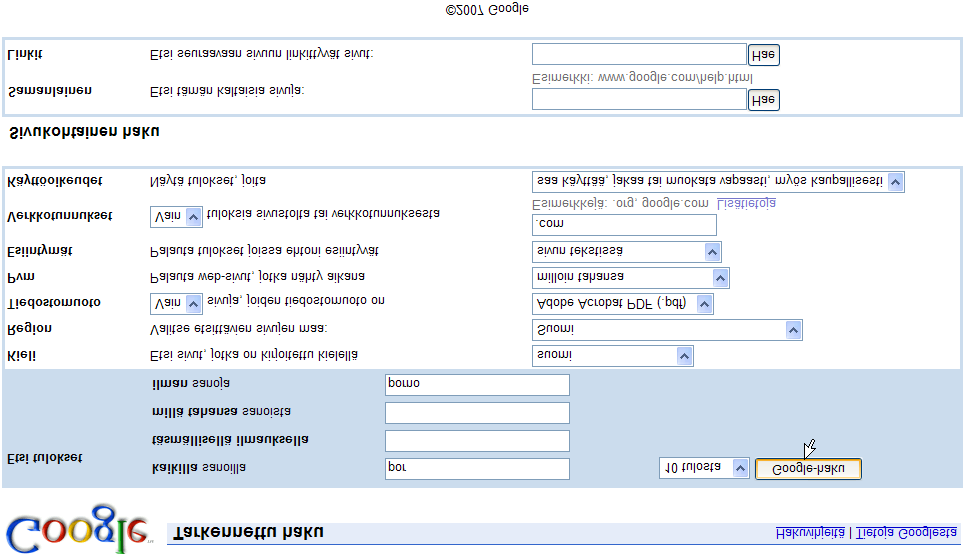The width and height of the screenshot is (966, 558).
Task: Click the 'kaikilla sanoilla' input field
Action: (477, 469)
